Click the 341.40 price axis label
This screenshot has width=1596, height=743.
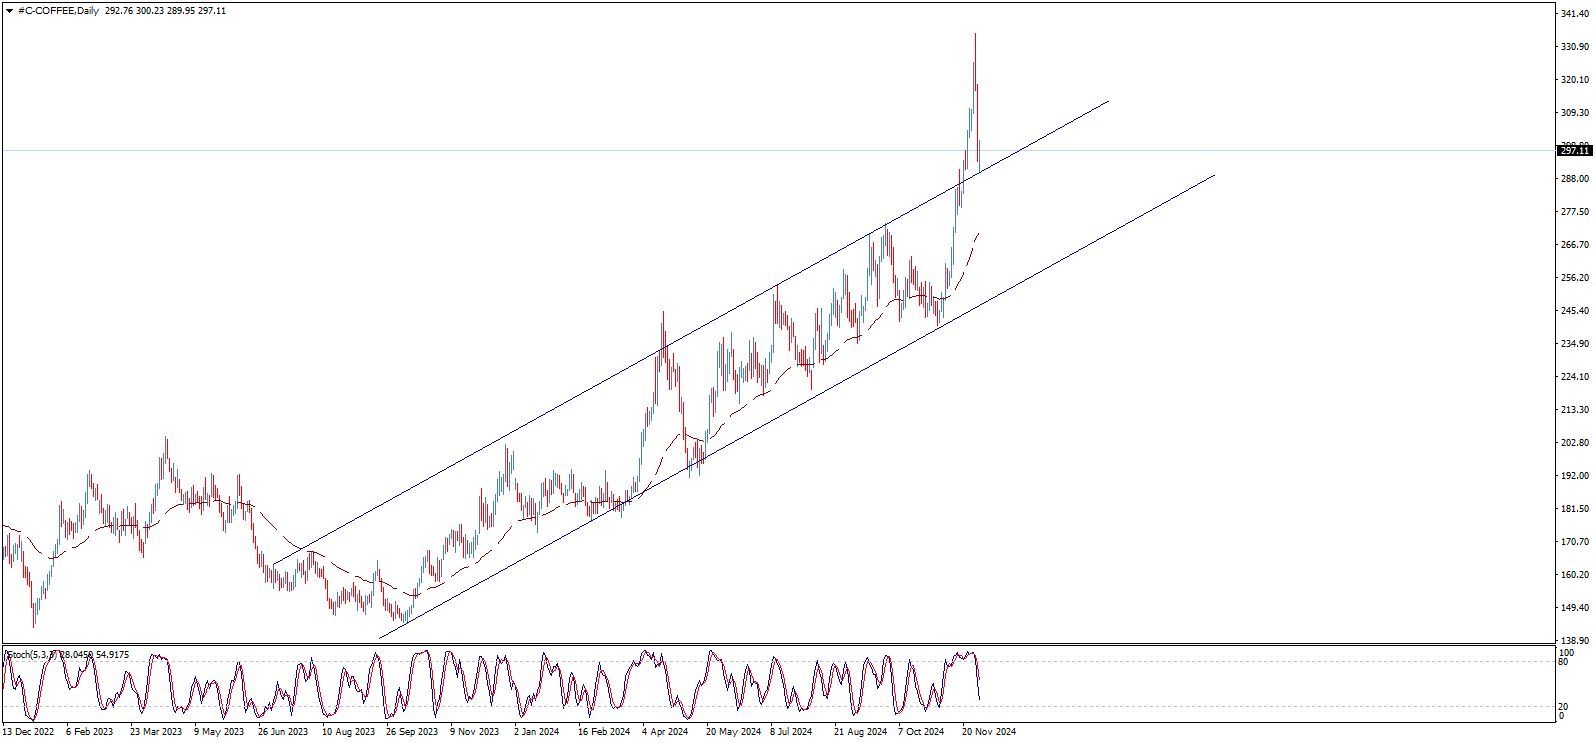[1575, 14]
